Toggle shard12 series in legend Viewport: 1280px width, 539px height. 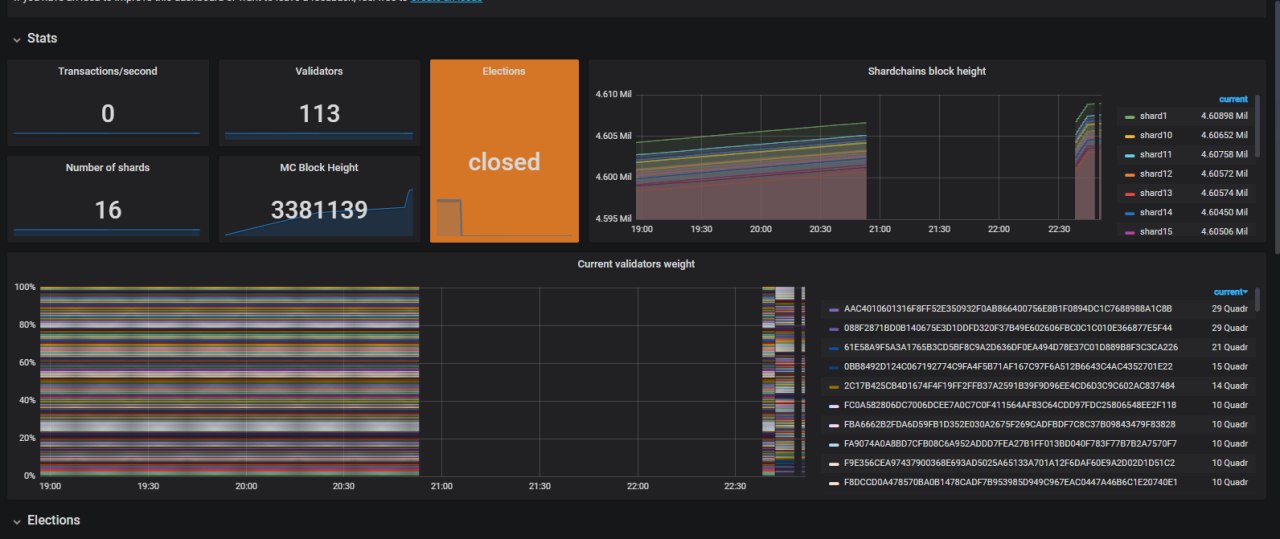point(1156,174)
